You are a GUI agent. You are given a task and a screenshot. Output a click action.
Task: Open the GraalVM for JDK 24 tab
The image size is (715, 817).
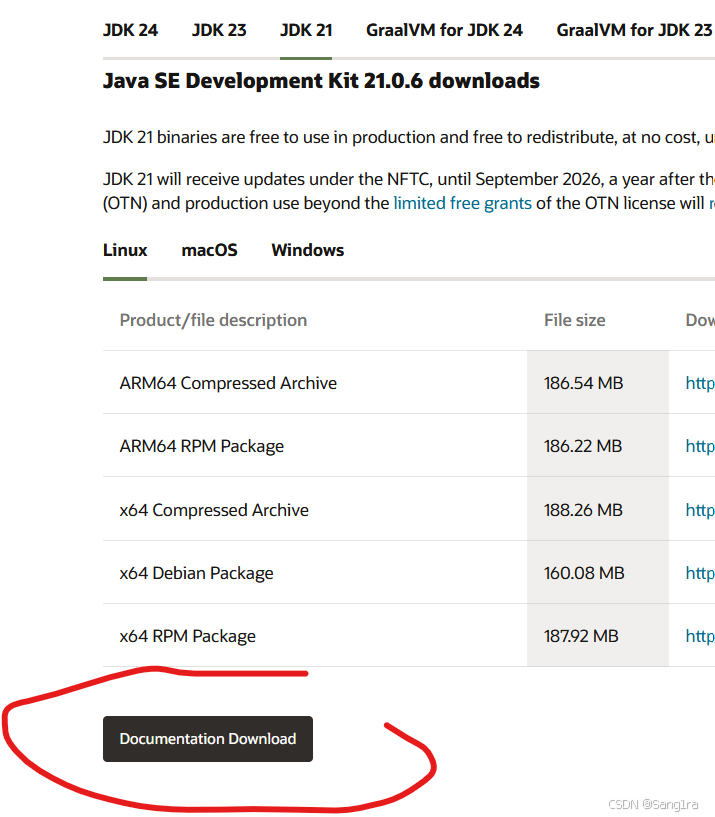(444, 30)
